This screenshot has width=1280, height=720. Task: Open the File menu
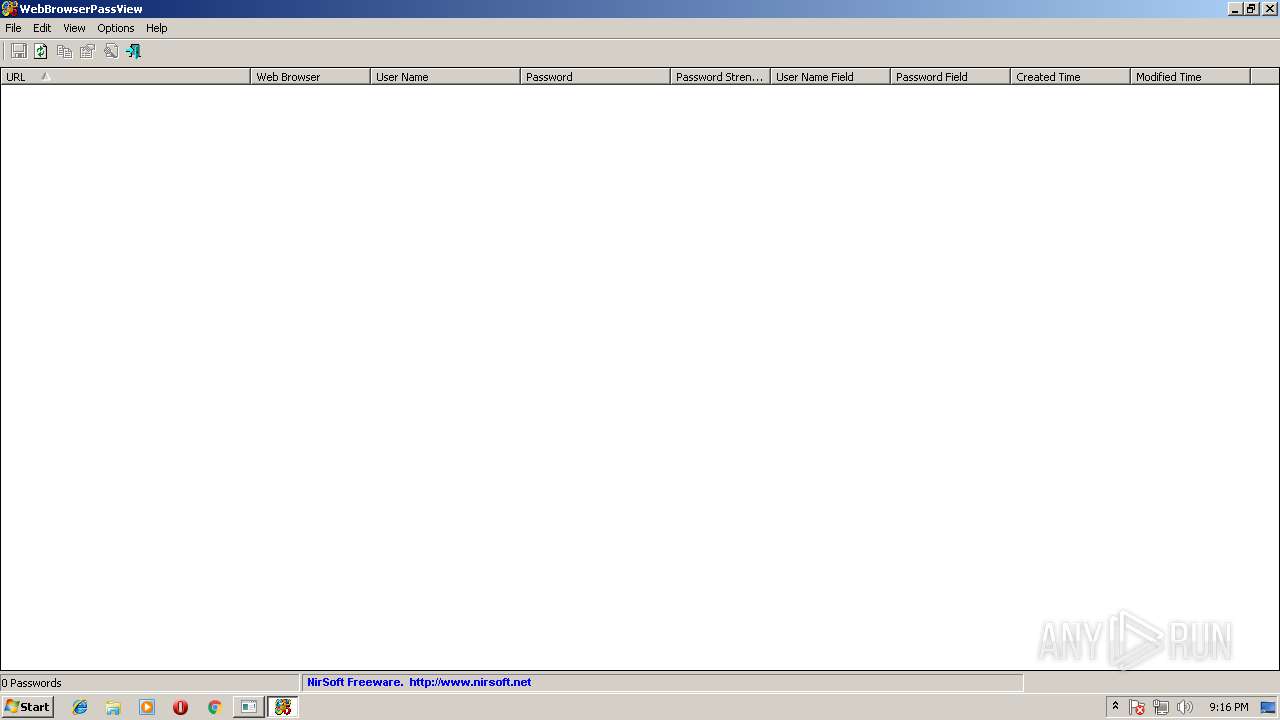point(13,28)
